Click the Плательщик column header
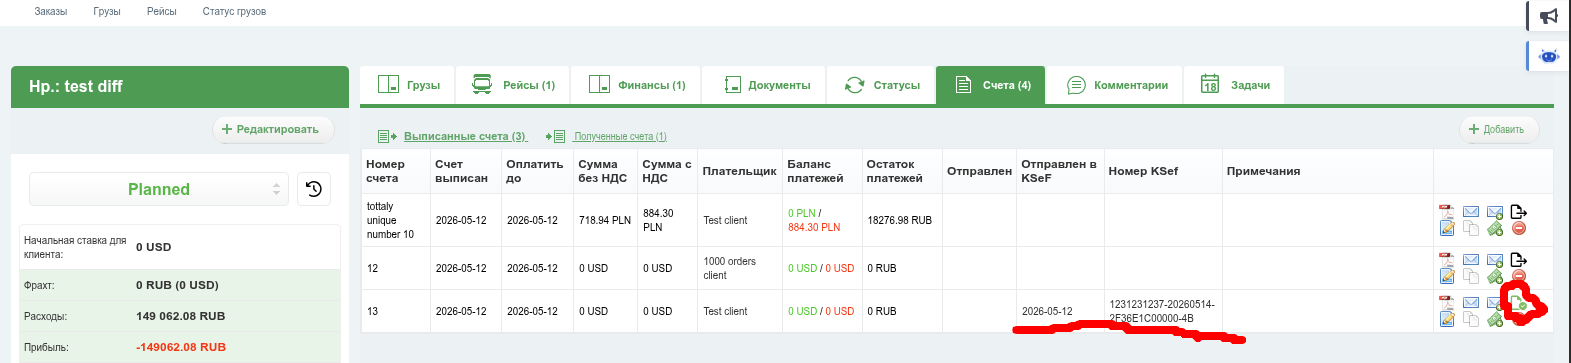 click(x=739, y=171)
